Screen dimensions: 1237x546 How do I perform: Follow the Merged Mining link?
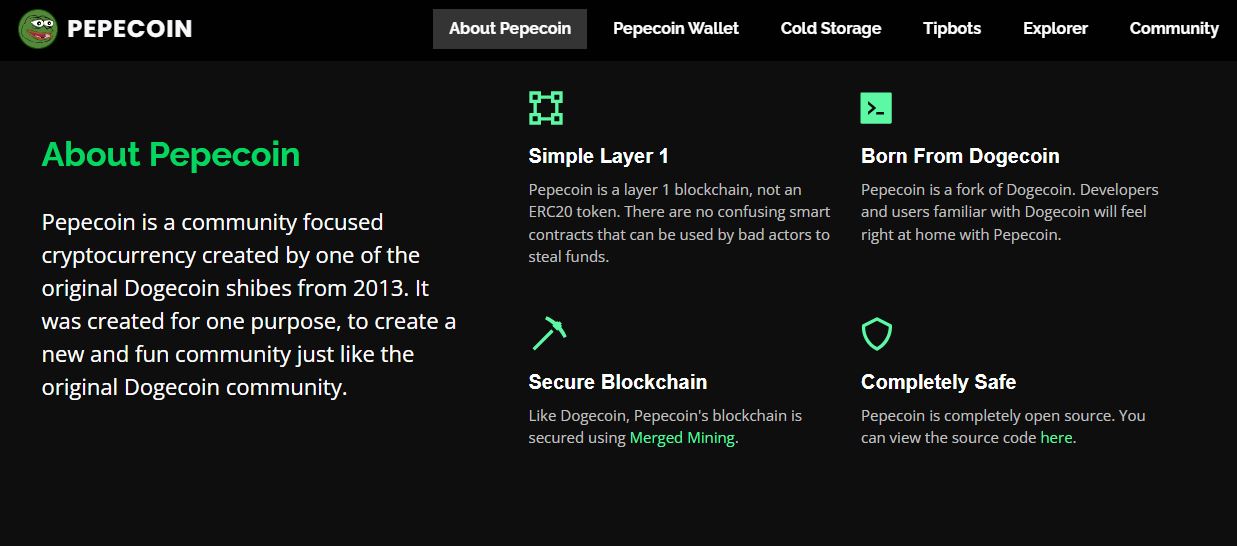point(682,438)
